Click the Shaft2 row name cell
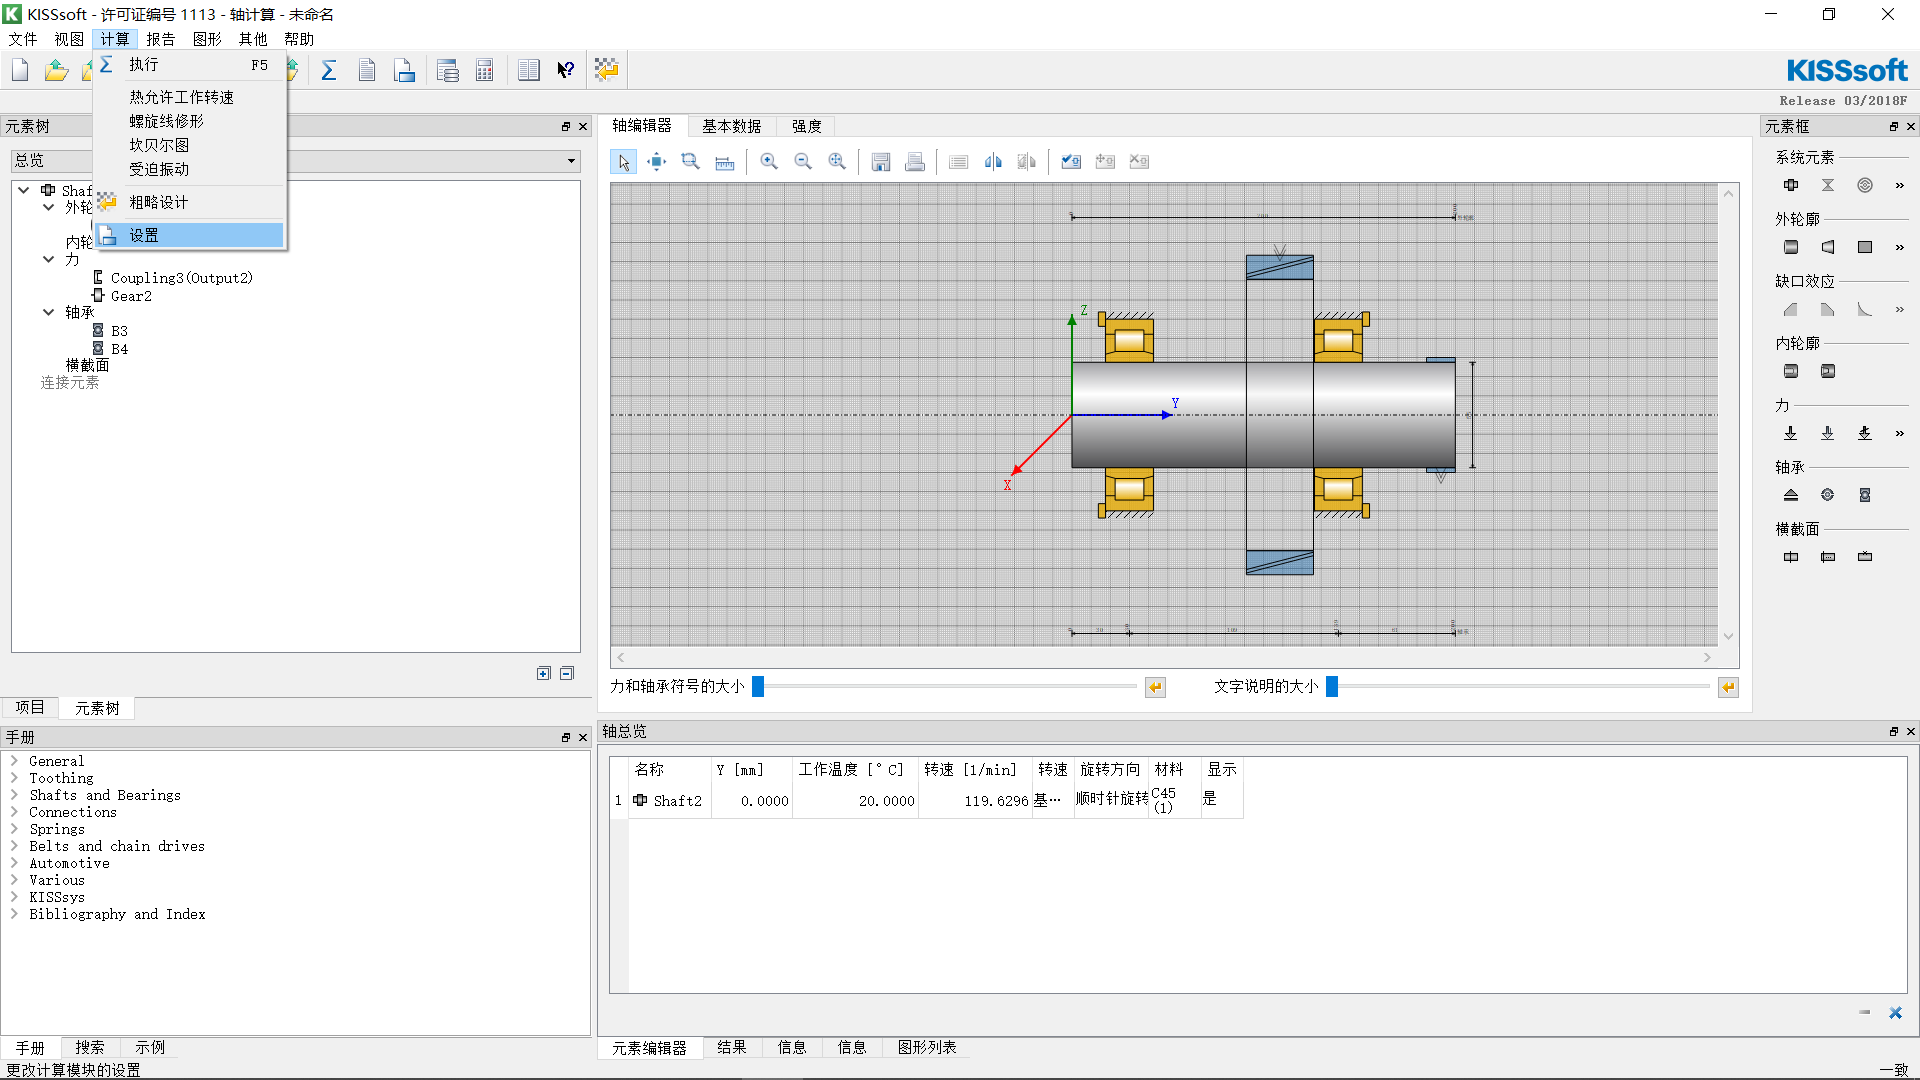The height and width of the screenshot is (1080, 1920). coord(670,801)
